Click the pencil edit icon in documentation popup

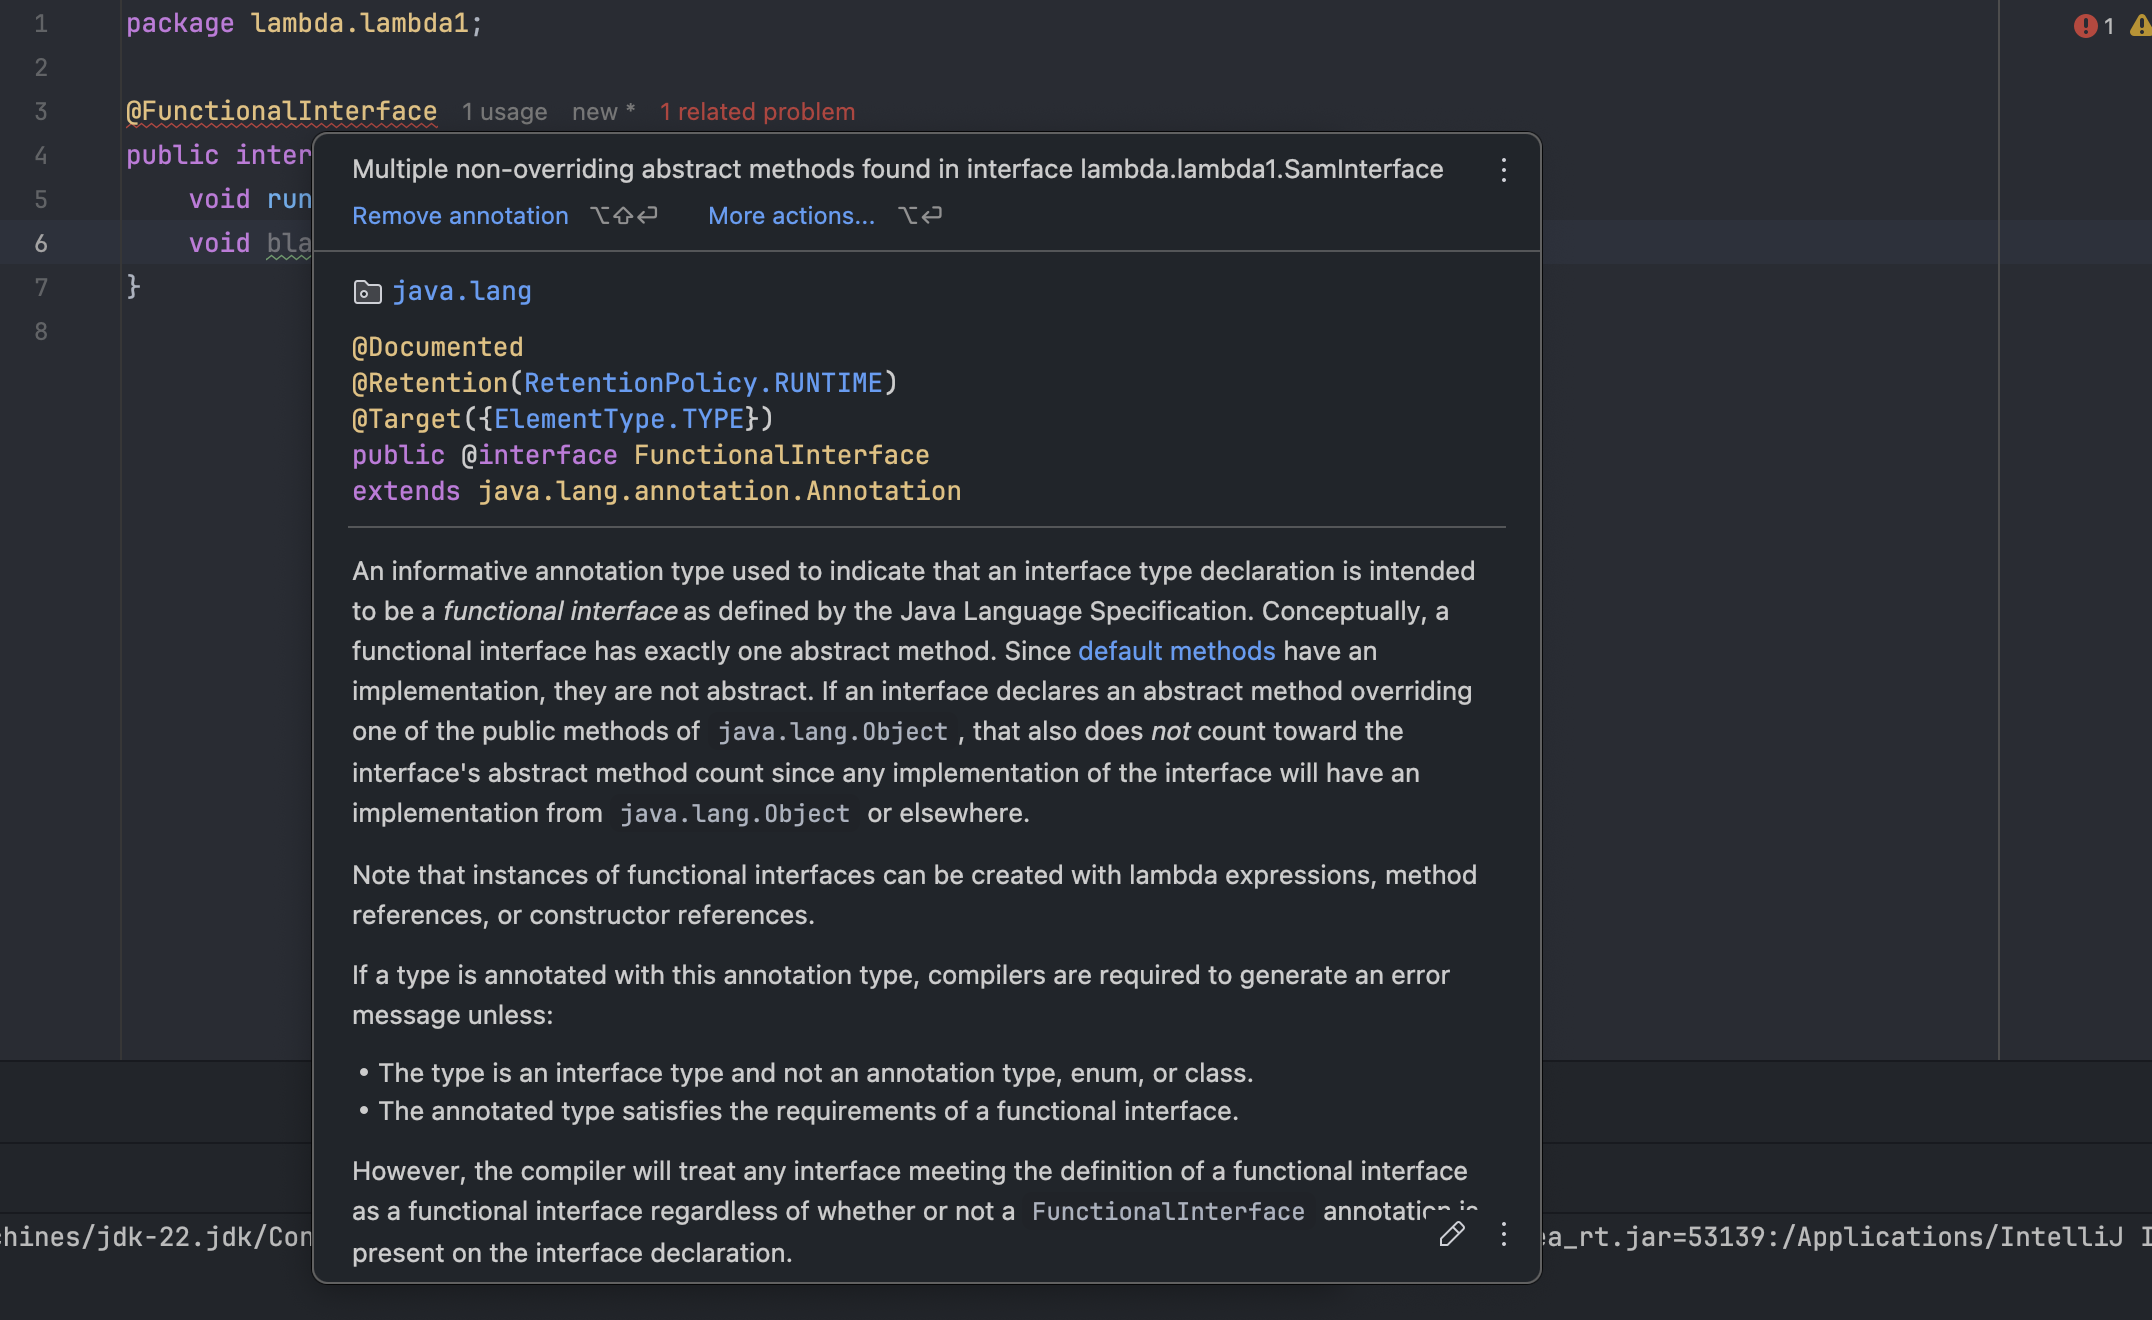(1452, 1234)
